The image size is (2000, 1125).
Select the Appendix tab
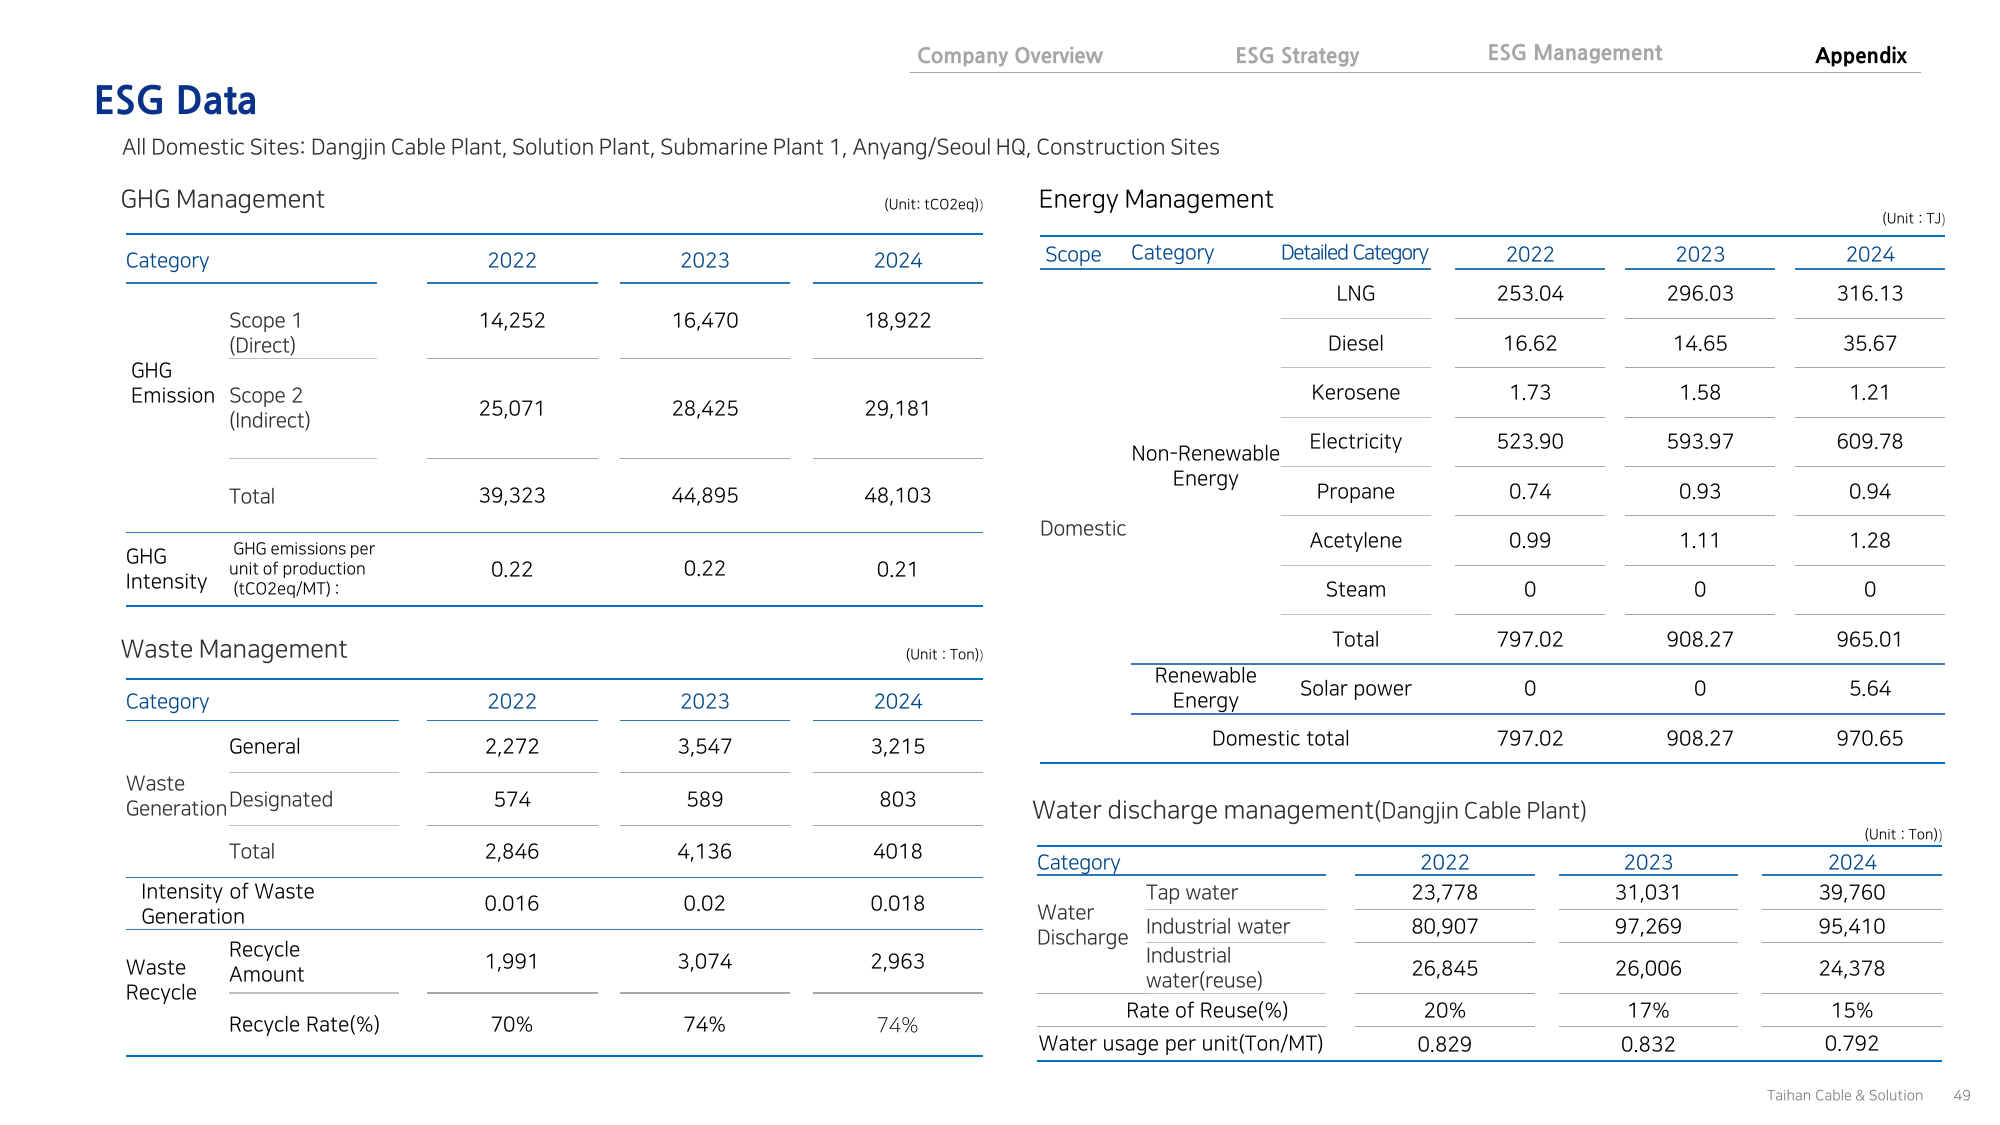tap(1861, 56)
